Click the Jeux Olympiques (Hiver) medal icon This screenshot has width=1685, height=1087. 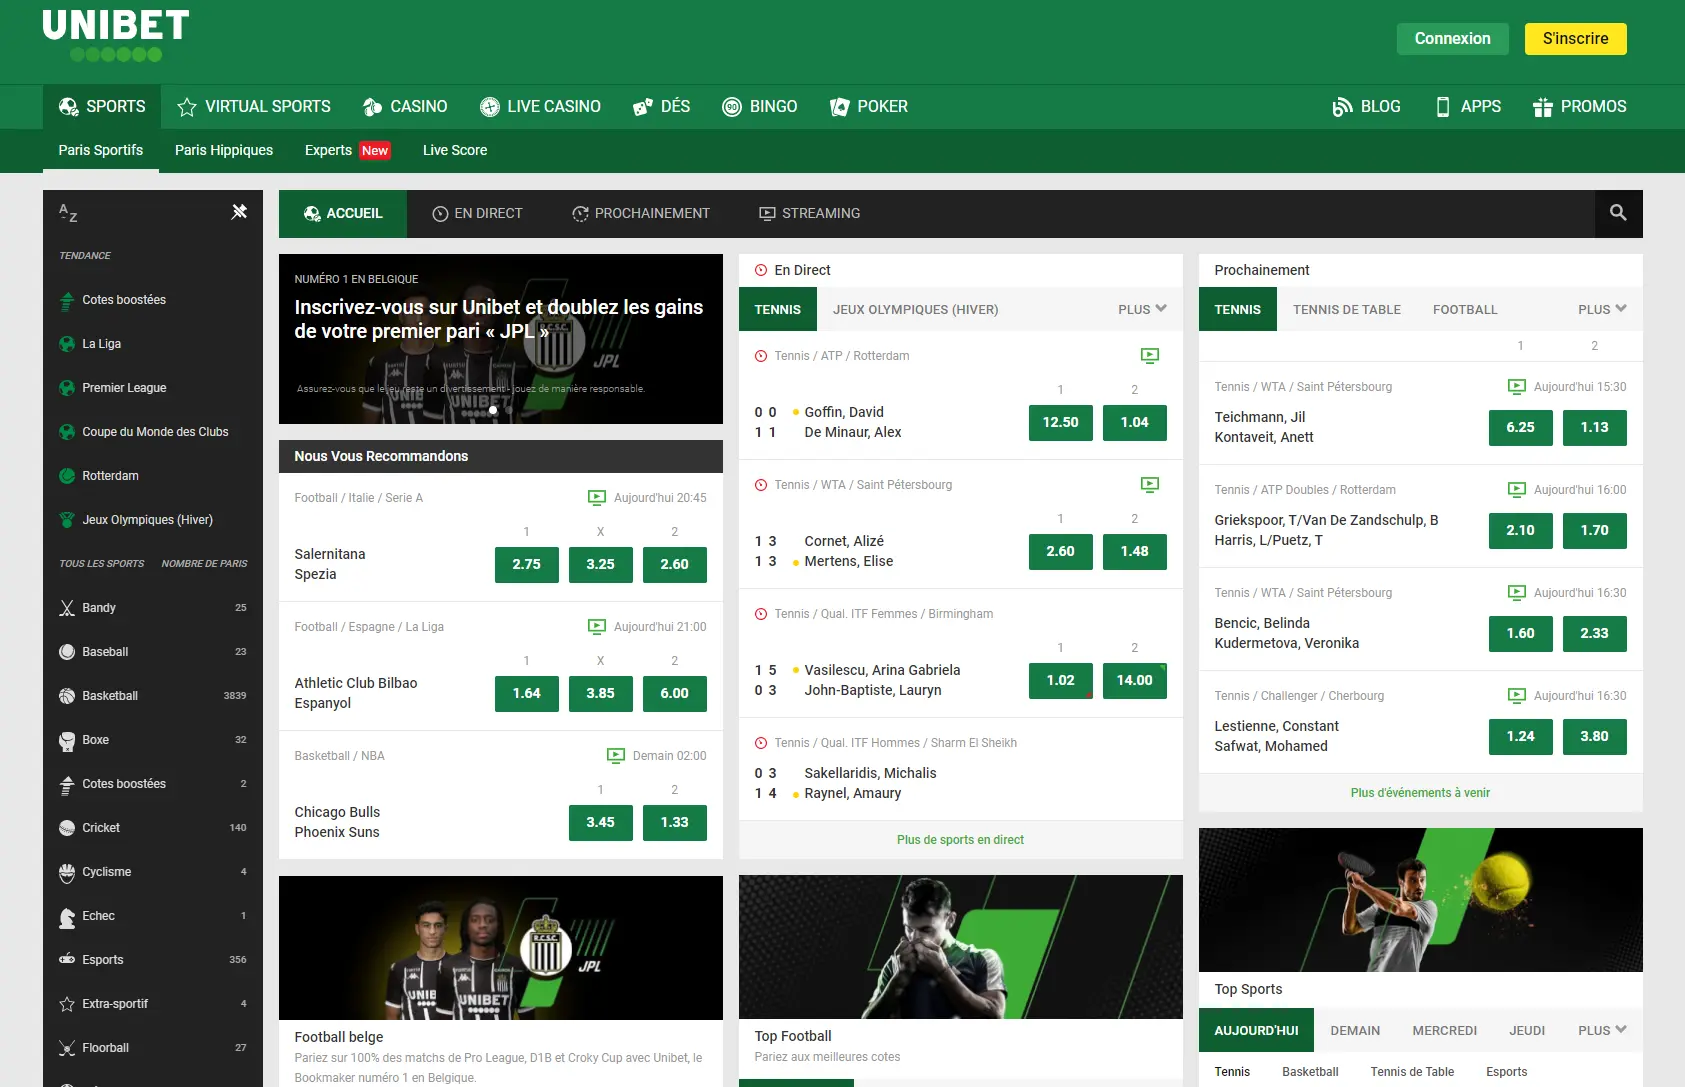67,520
